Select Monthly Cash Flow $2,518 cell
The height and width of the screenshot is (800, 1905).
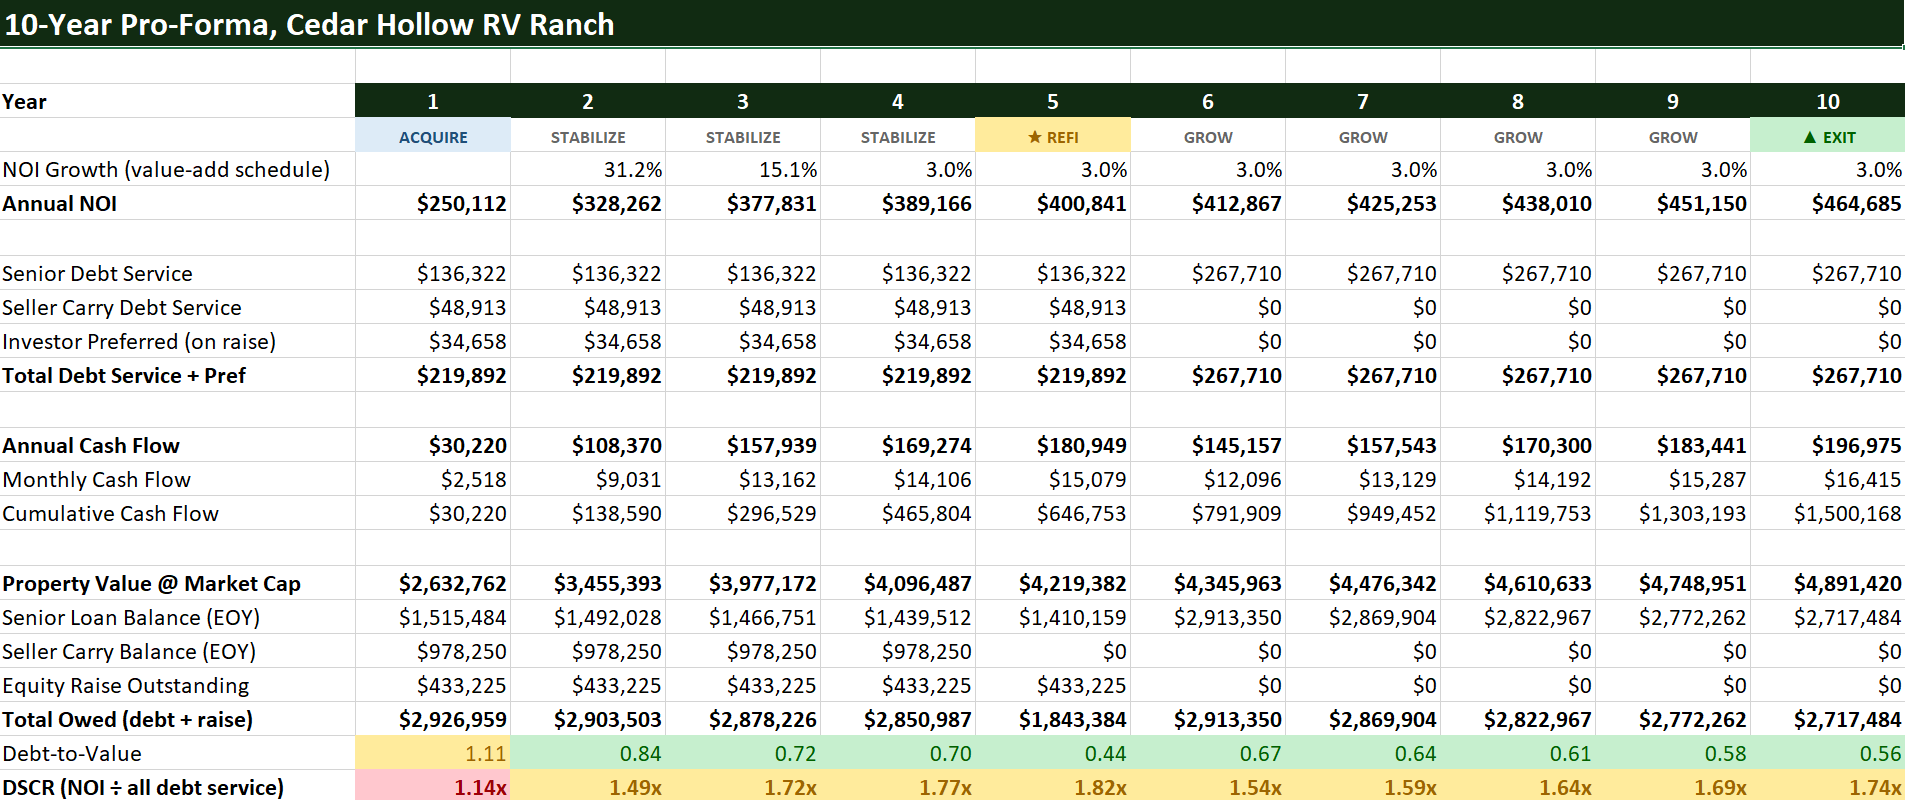pos(433,480)
